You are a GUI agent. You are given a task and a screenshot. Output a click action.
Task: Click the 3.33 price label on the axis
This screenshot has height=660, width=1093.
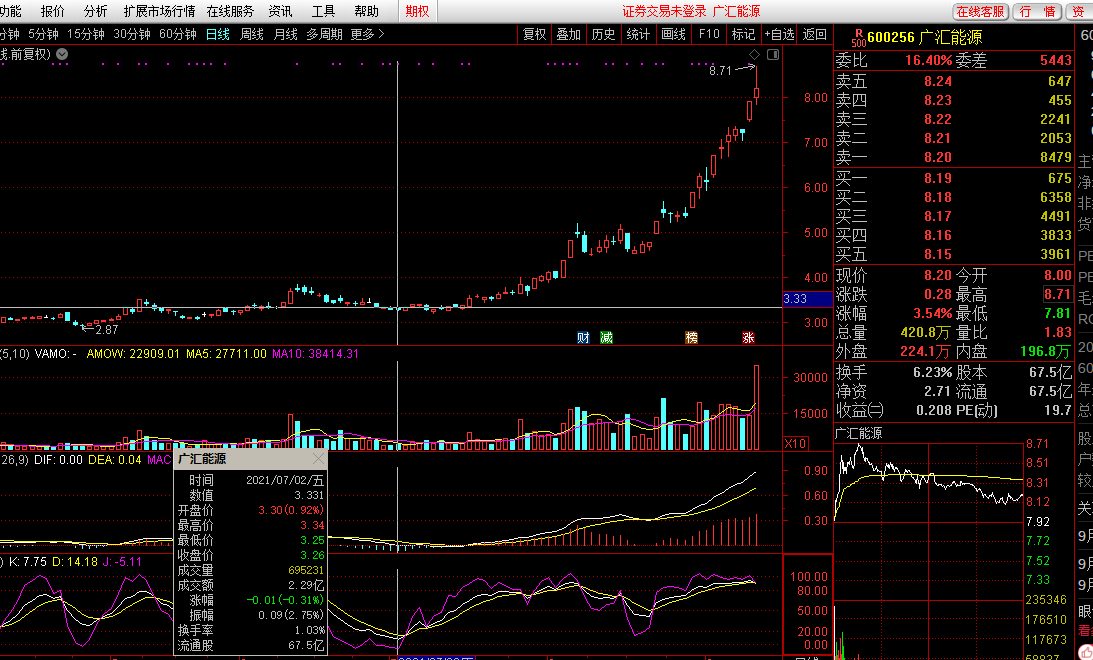pos(808,299)
